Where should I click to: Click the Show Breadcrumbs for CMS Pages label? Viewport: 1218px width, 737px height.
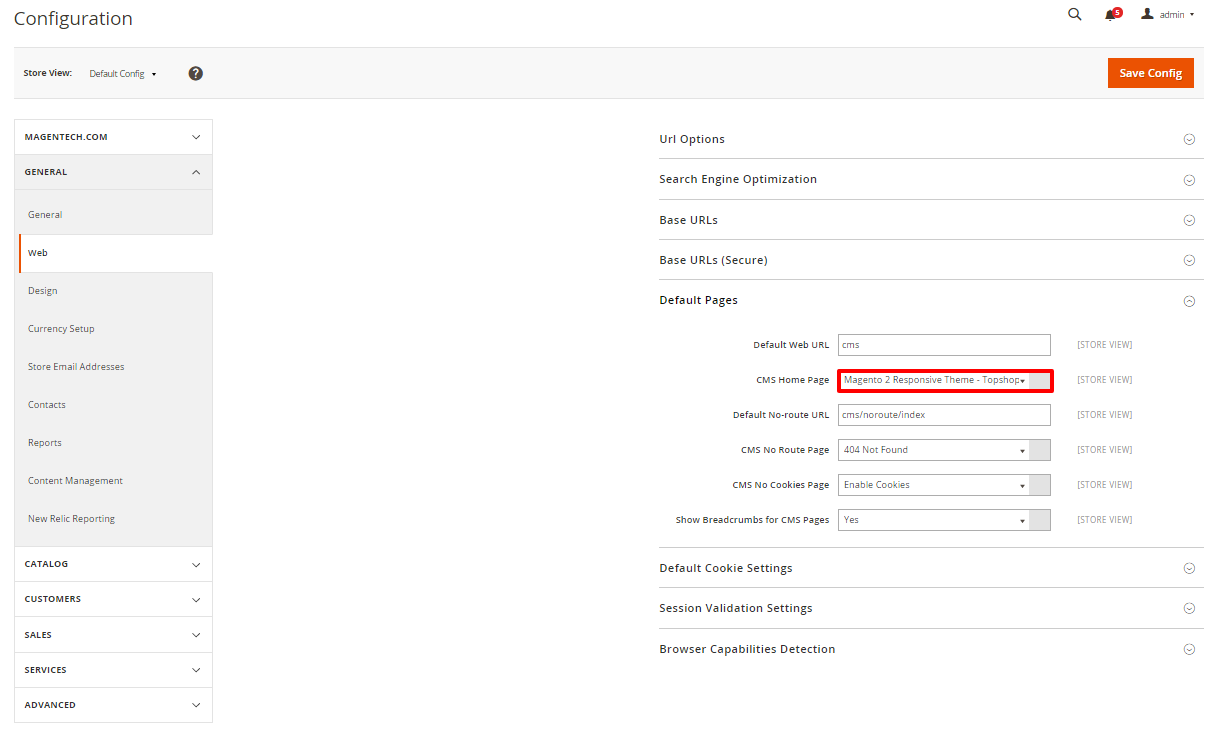click(753, 520)
